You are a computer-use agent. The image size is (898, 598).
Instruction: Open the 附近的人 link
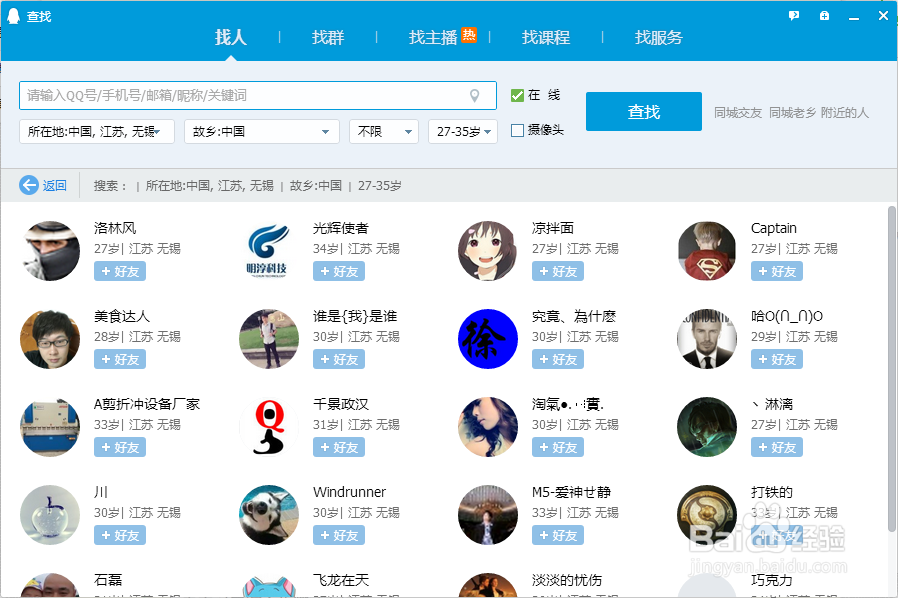(845, 113)
